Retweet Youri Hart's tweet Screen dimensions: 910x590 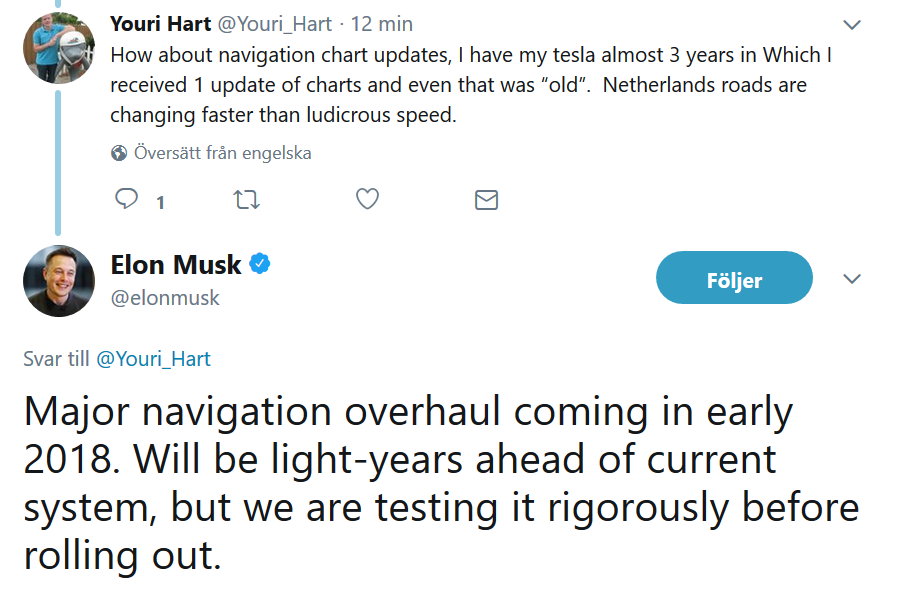click(x=246, y=200)
